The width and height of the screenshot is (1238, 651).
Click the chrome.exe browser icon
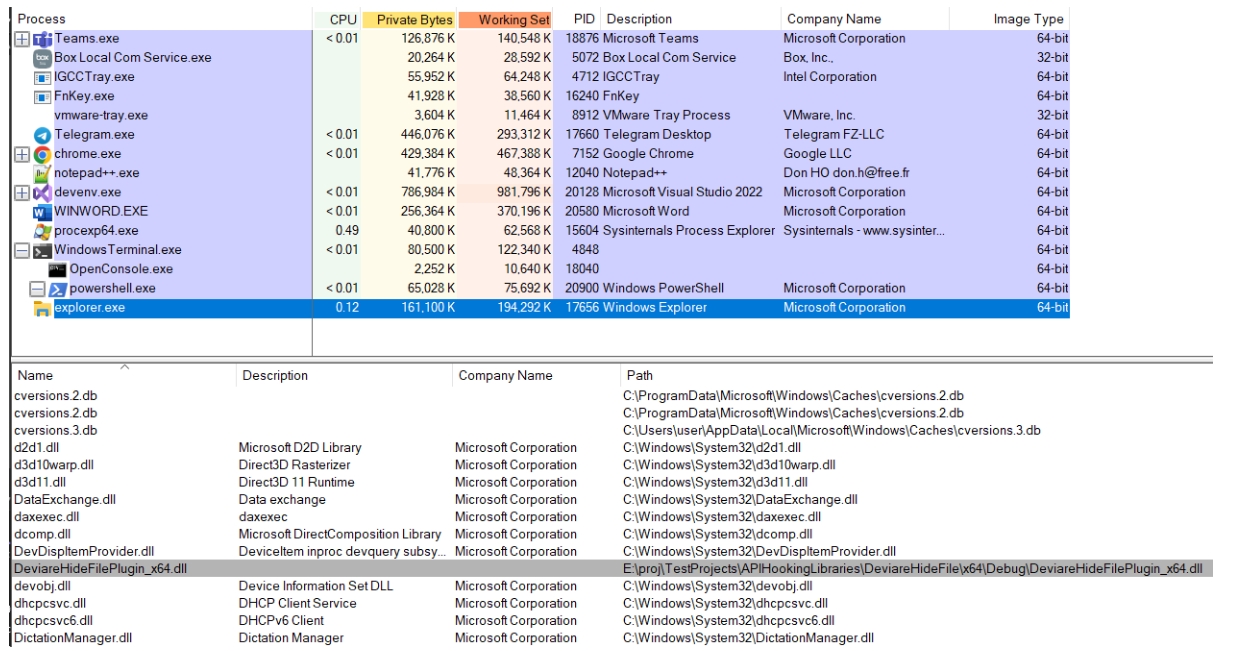coord(42,154)
